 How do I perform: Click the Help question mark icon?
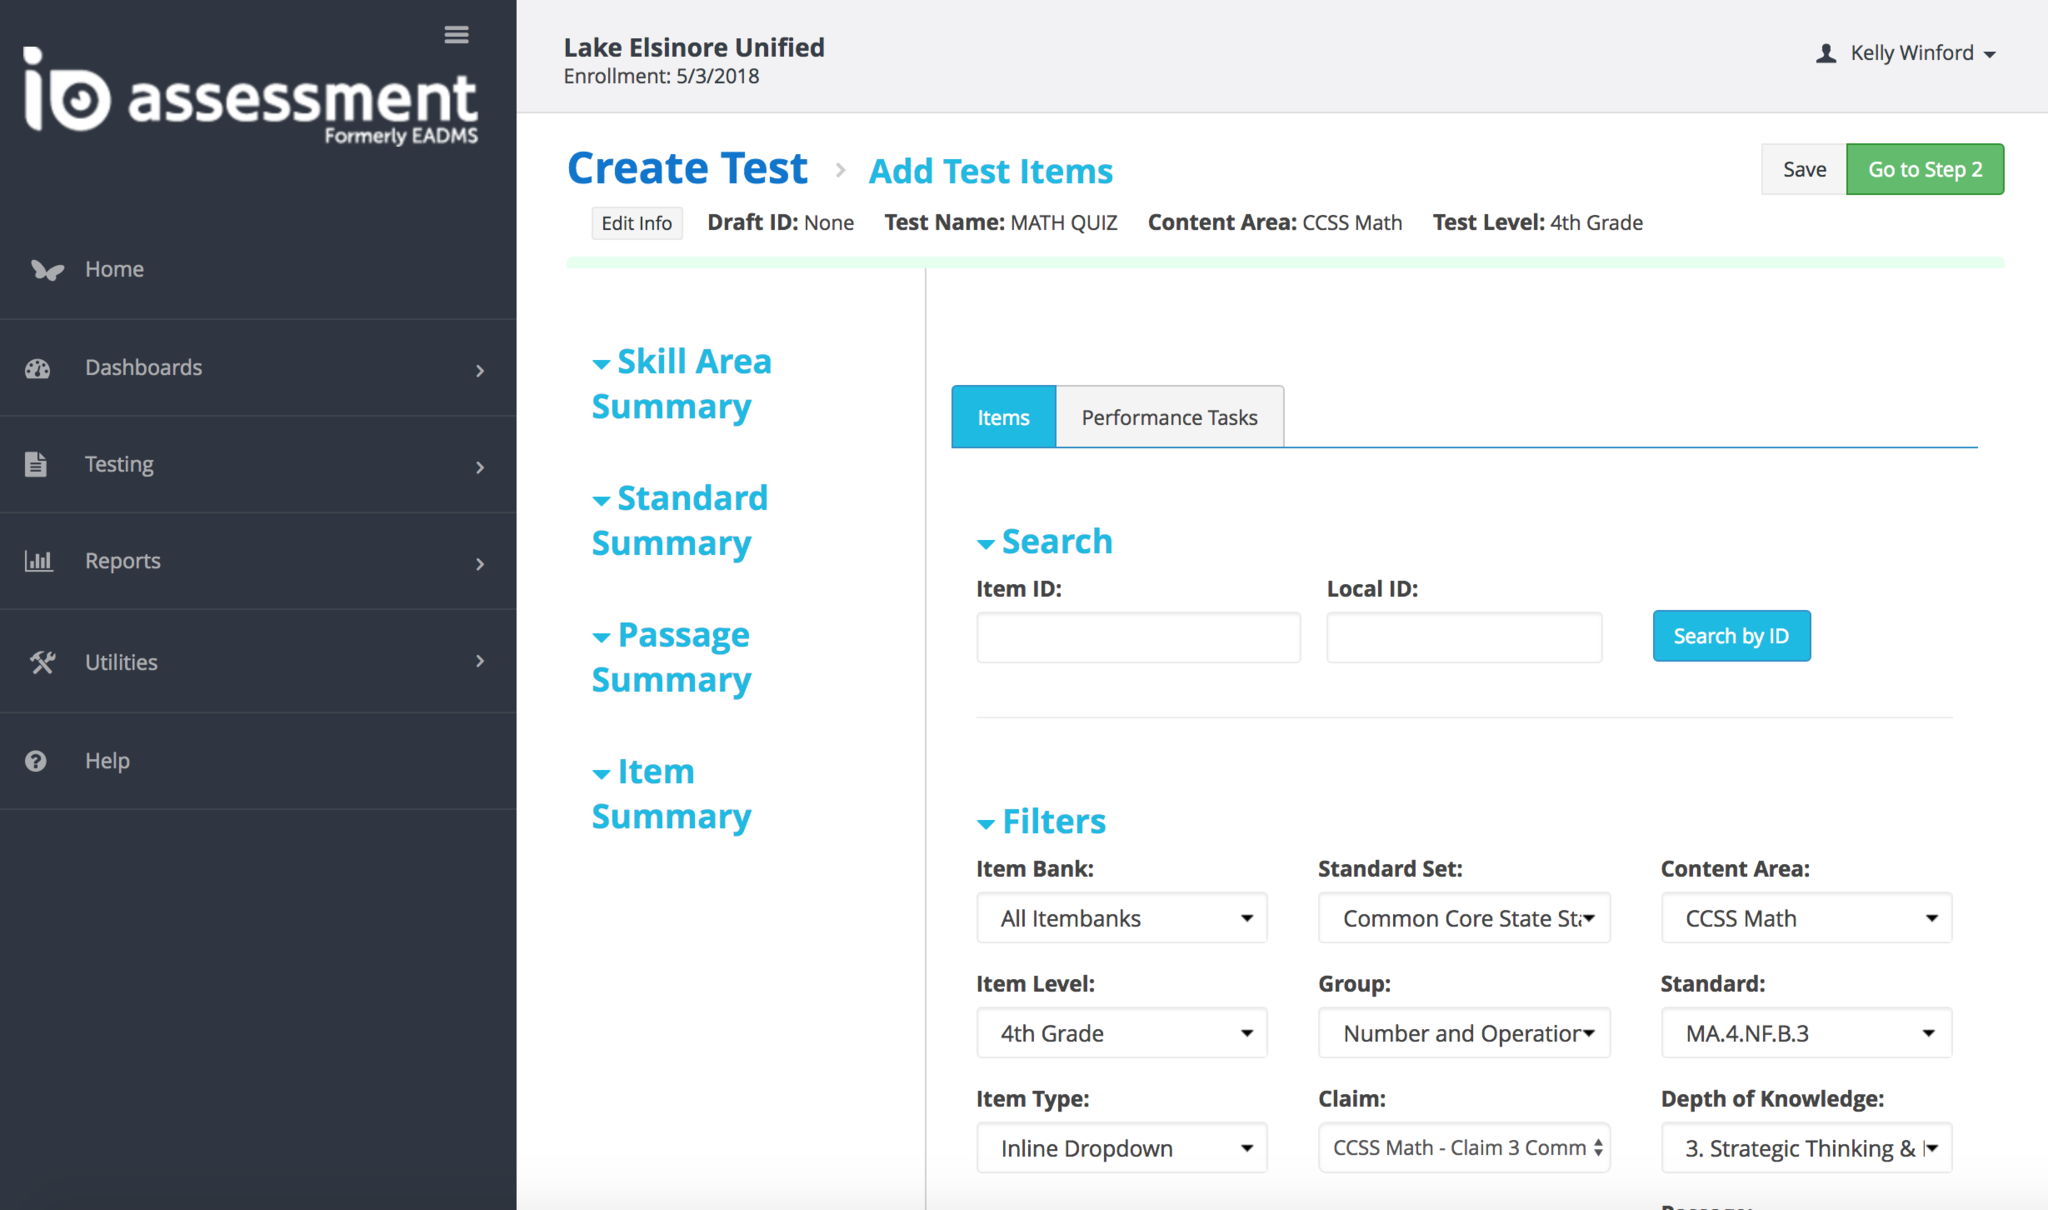point(36,761)
